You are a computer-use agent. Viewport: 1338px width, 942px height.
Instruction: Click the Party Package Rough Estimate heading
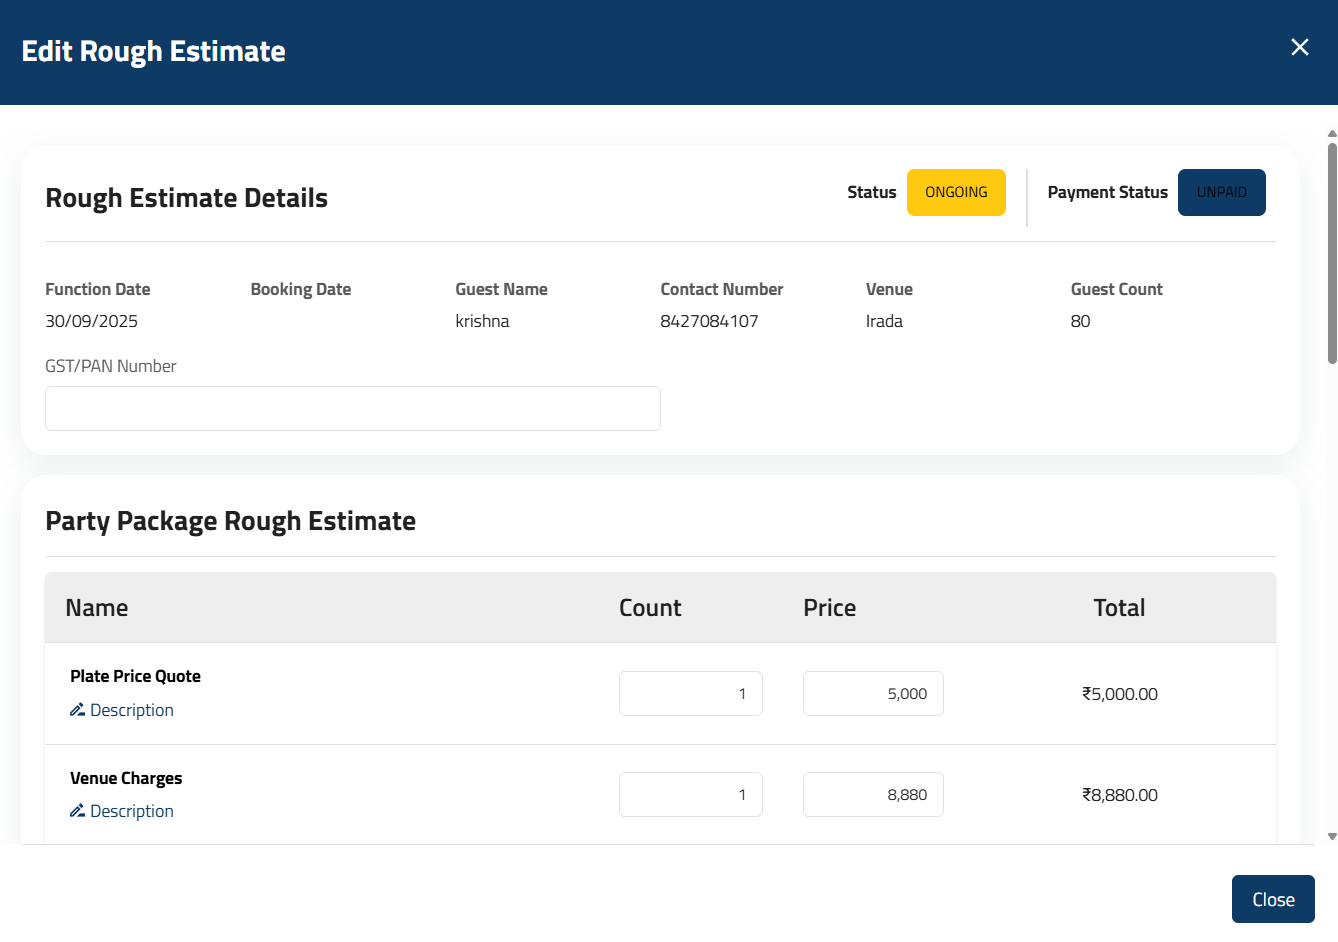[230, 521]
